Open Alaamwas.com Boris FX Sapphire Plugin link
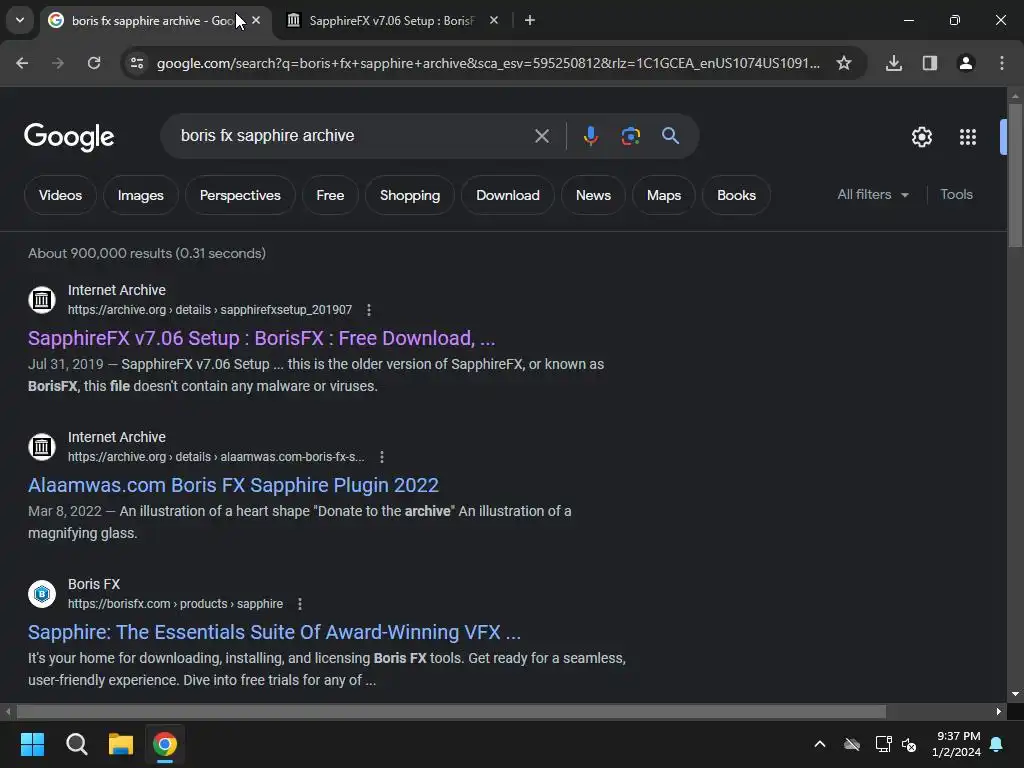The width and height of the screenshot is (1024, 768). [x=233, y=485]
